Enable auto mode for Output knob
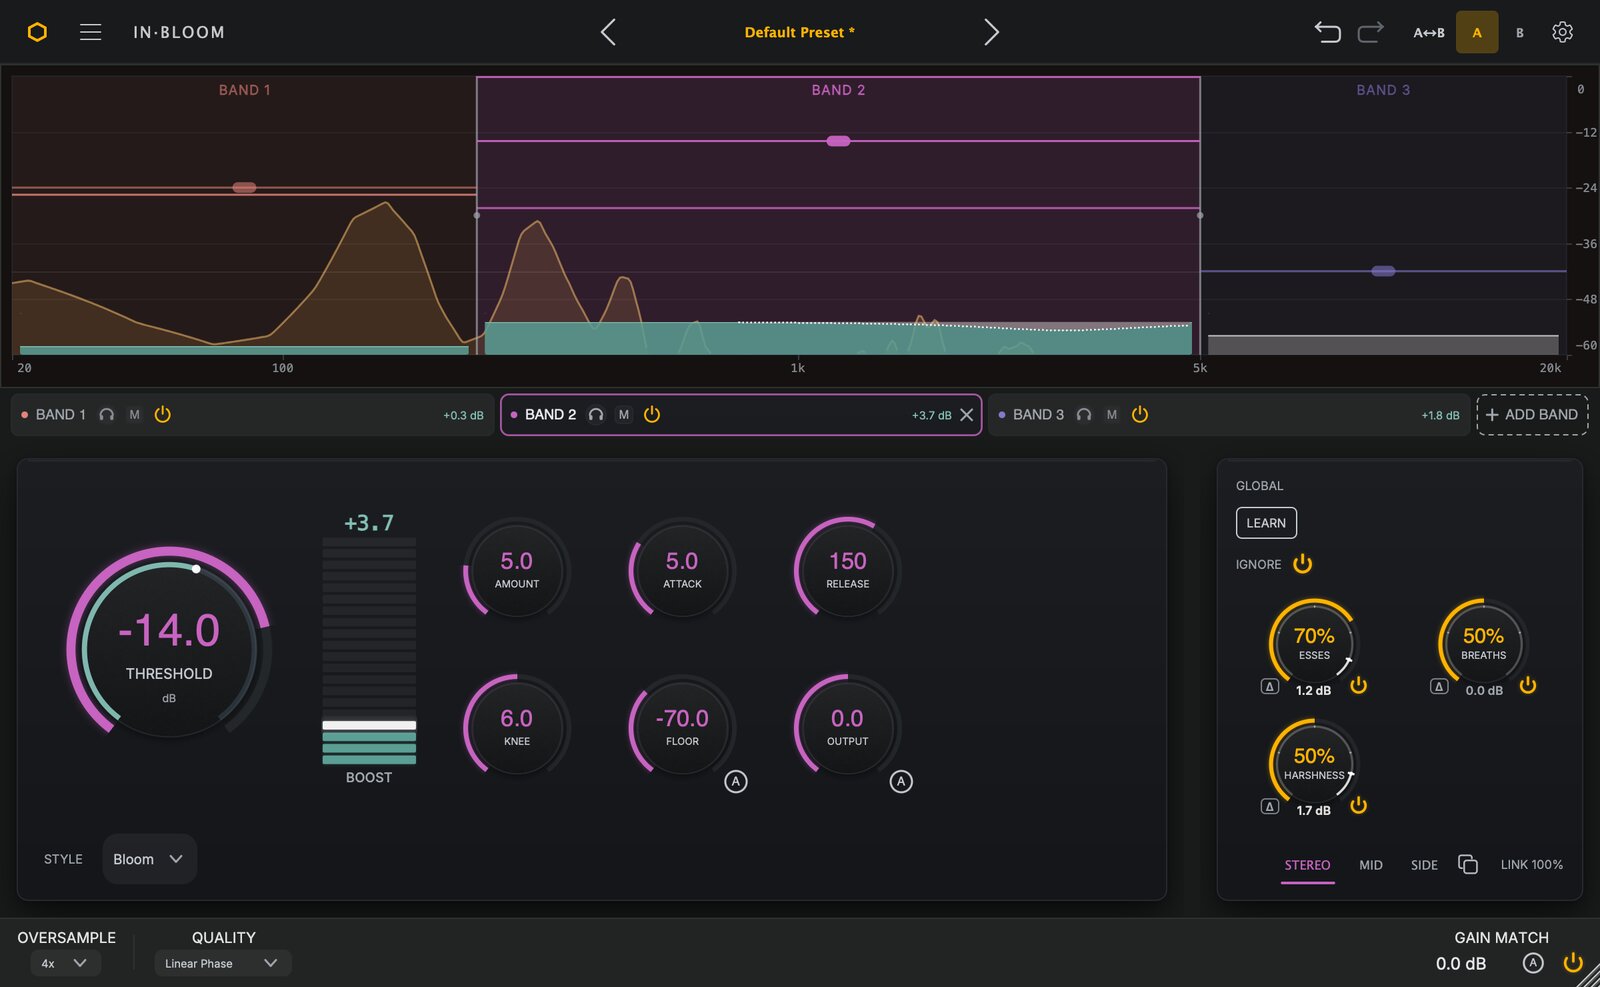 [x=901, y=782]
